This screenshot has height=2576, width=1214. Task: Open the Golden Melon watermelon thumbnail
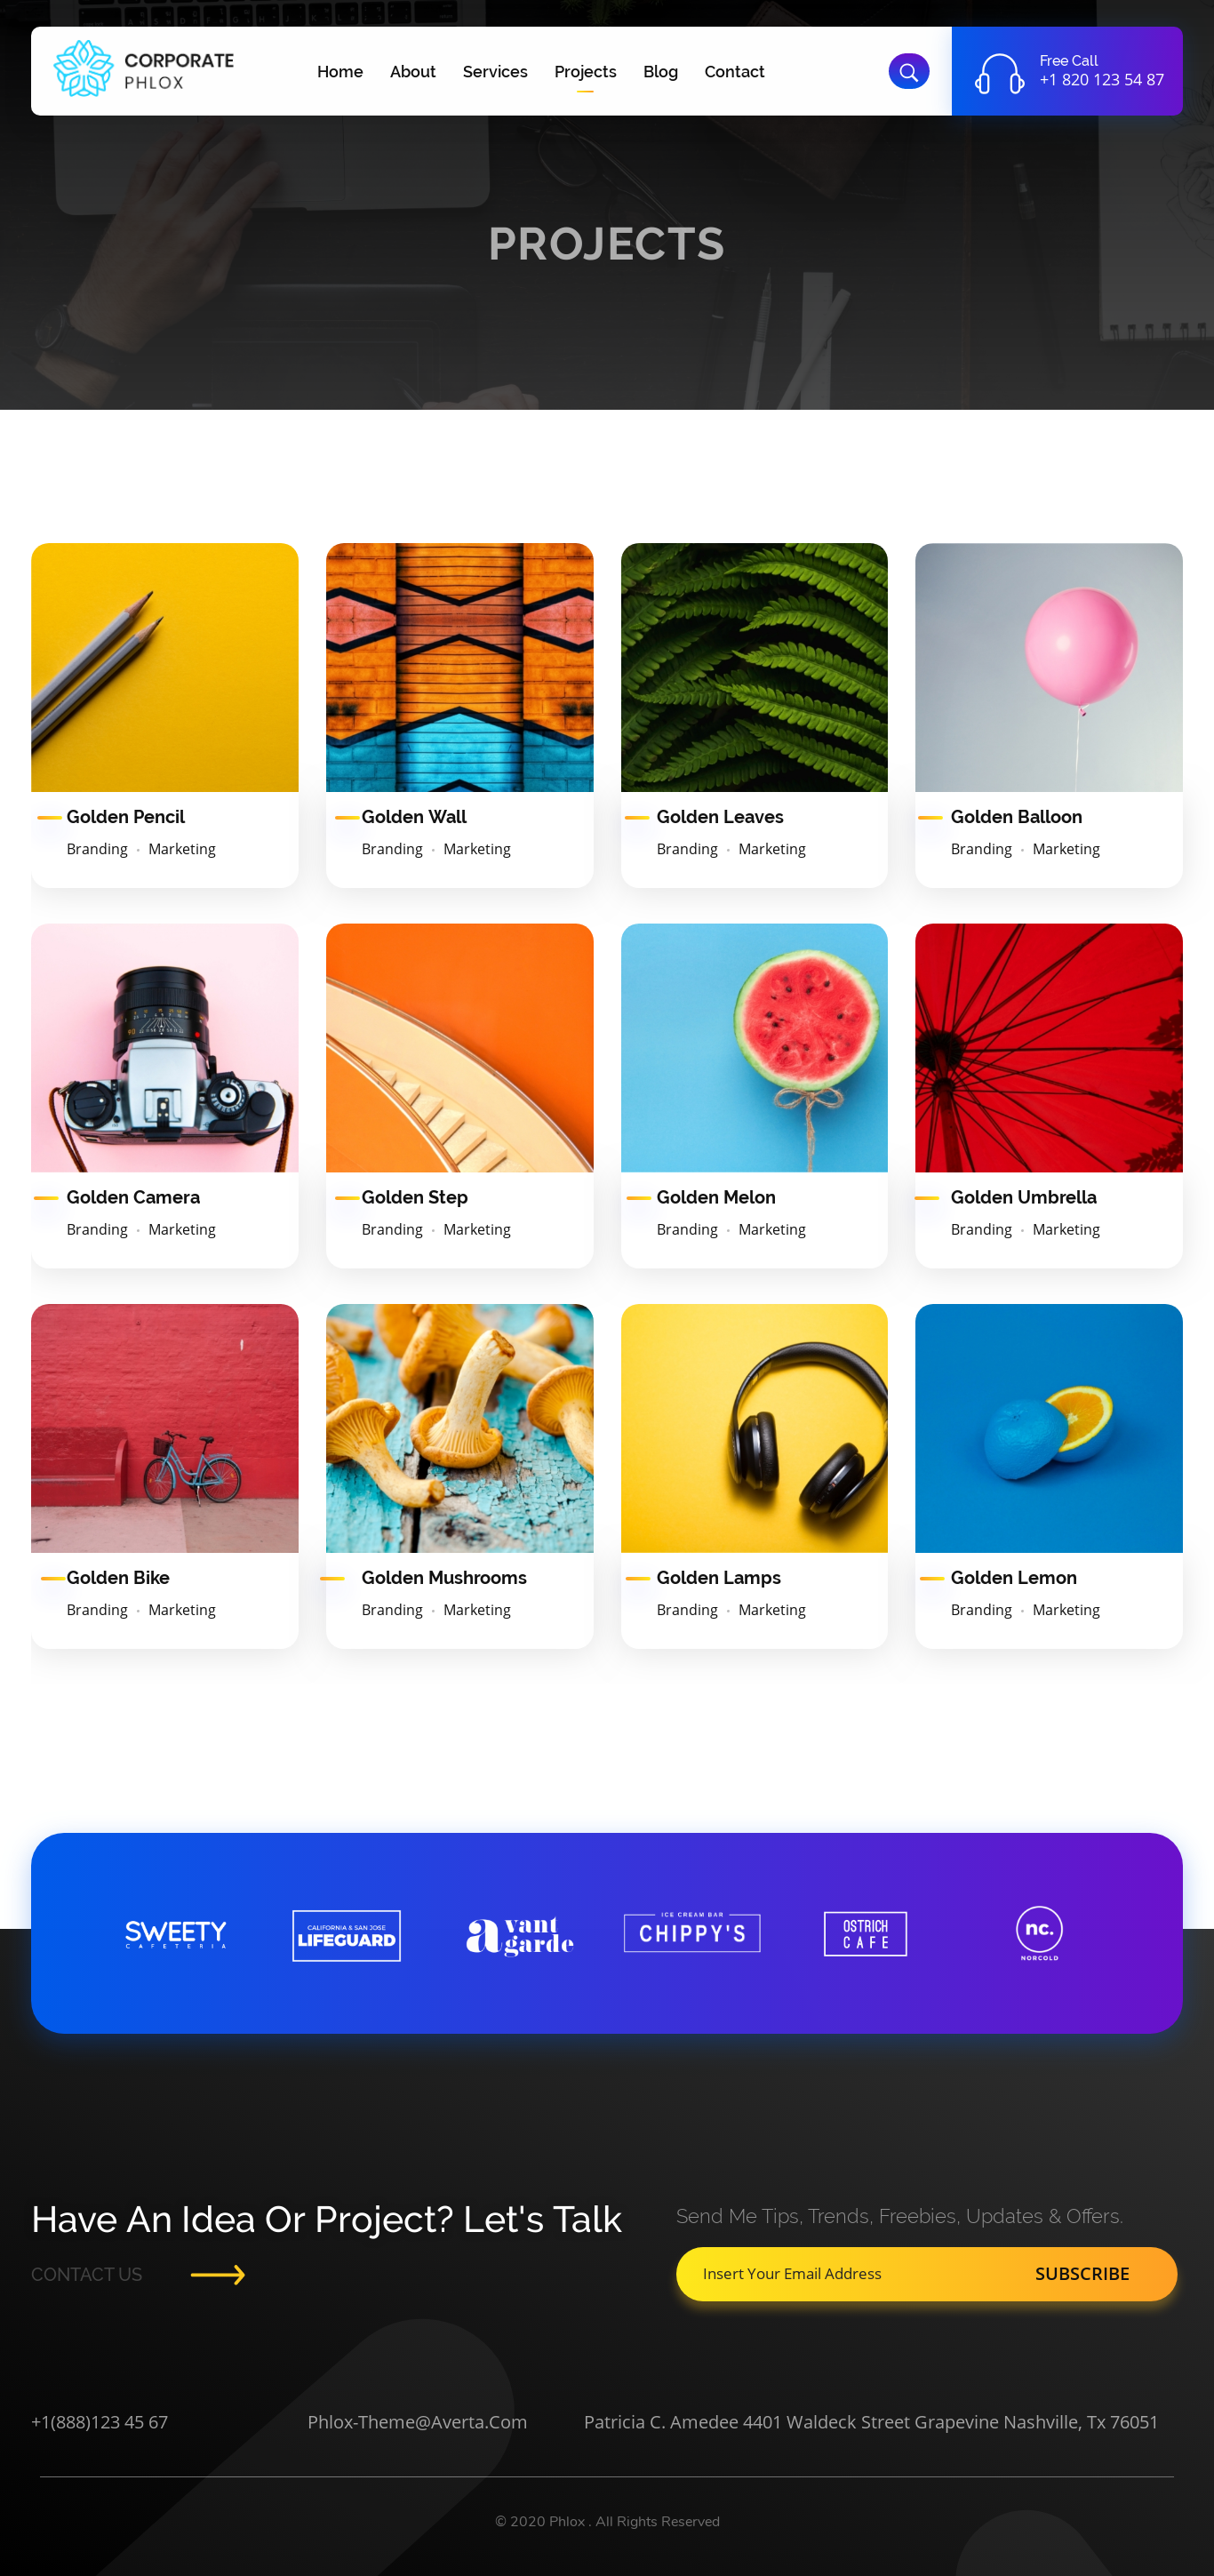click(754, 1047)
